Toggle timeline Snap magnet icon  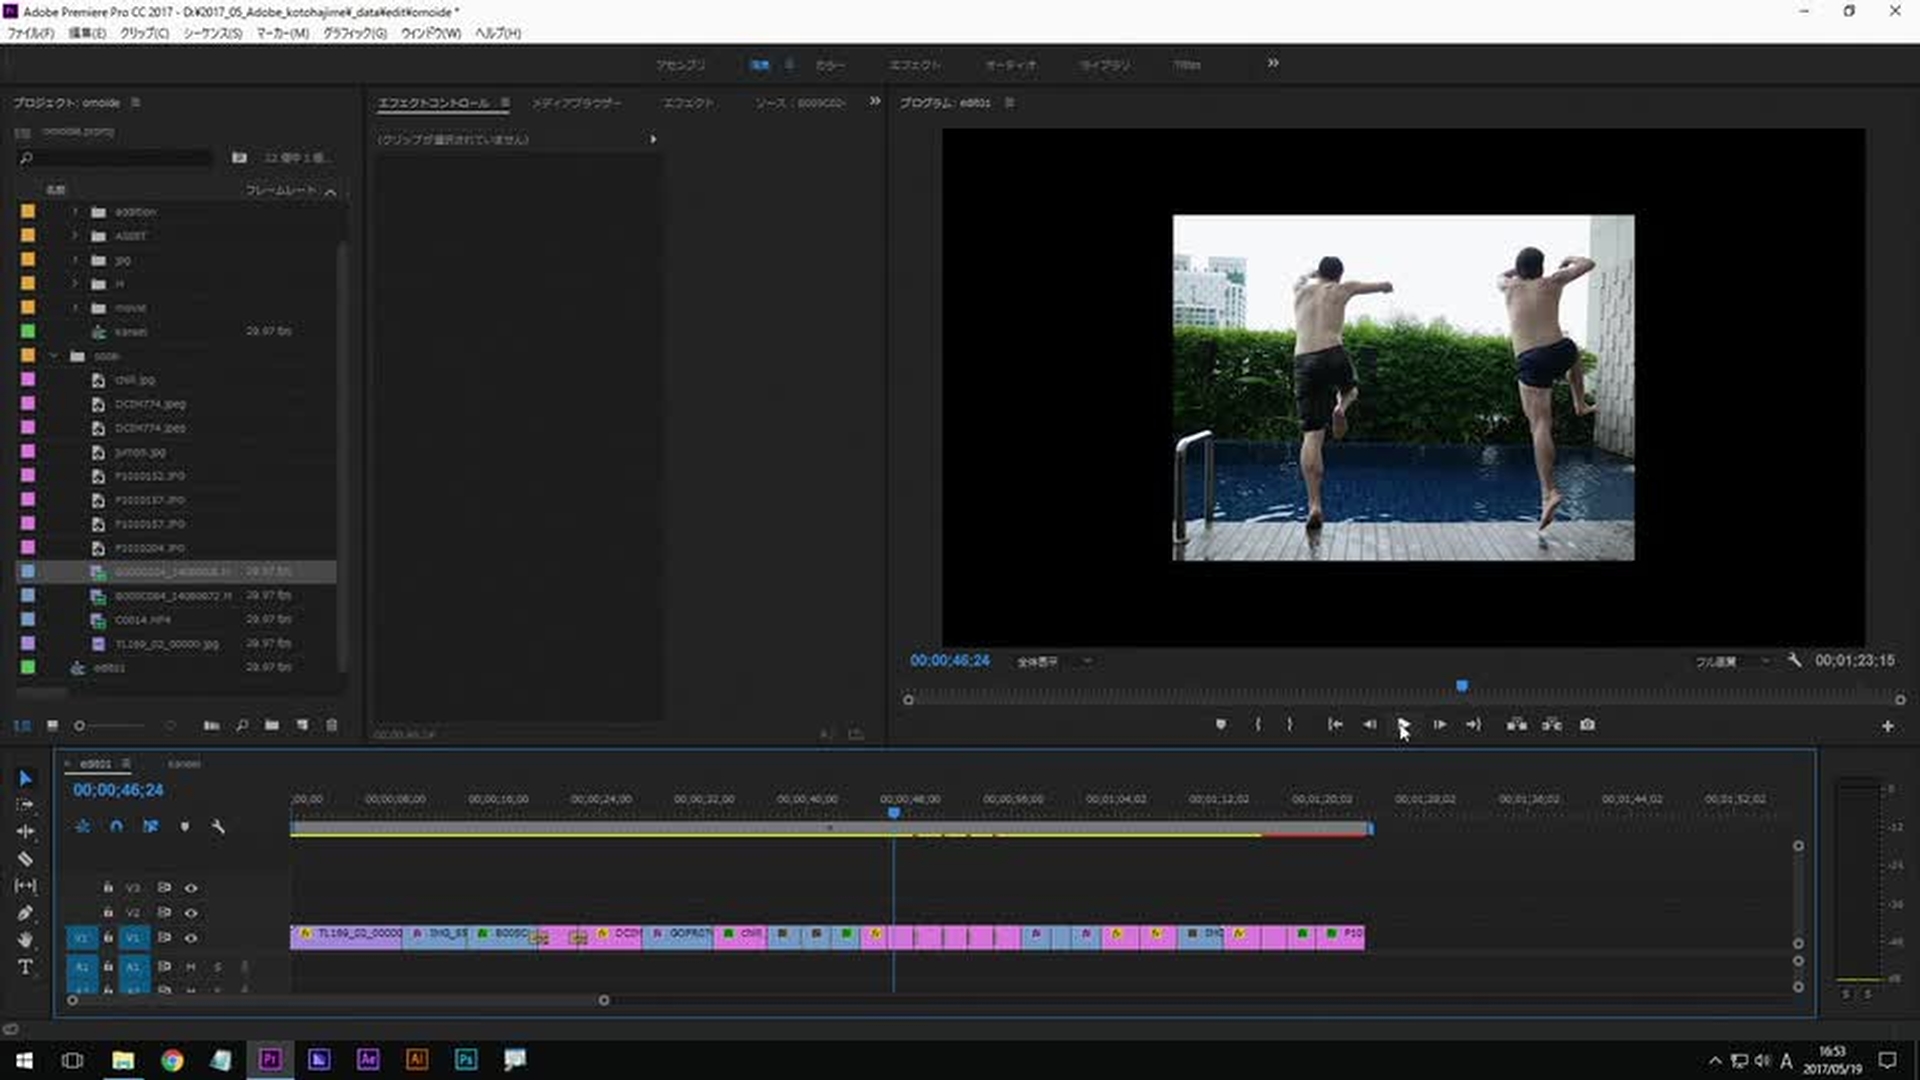117,827
